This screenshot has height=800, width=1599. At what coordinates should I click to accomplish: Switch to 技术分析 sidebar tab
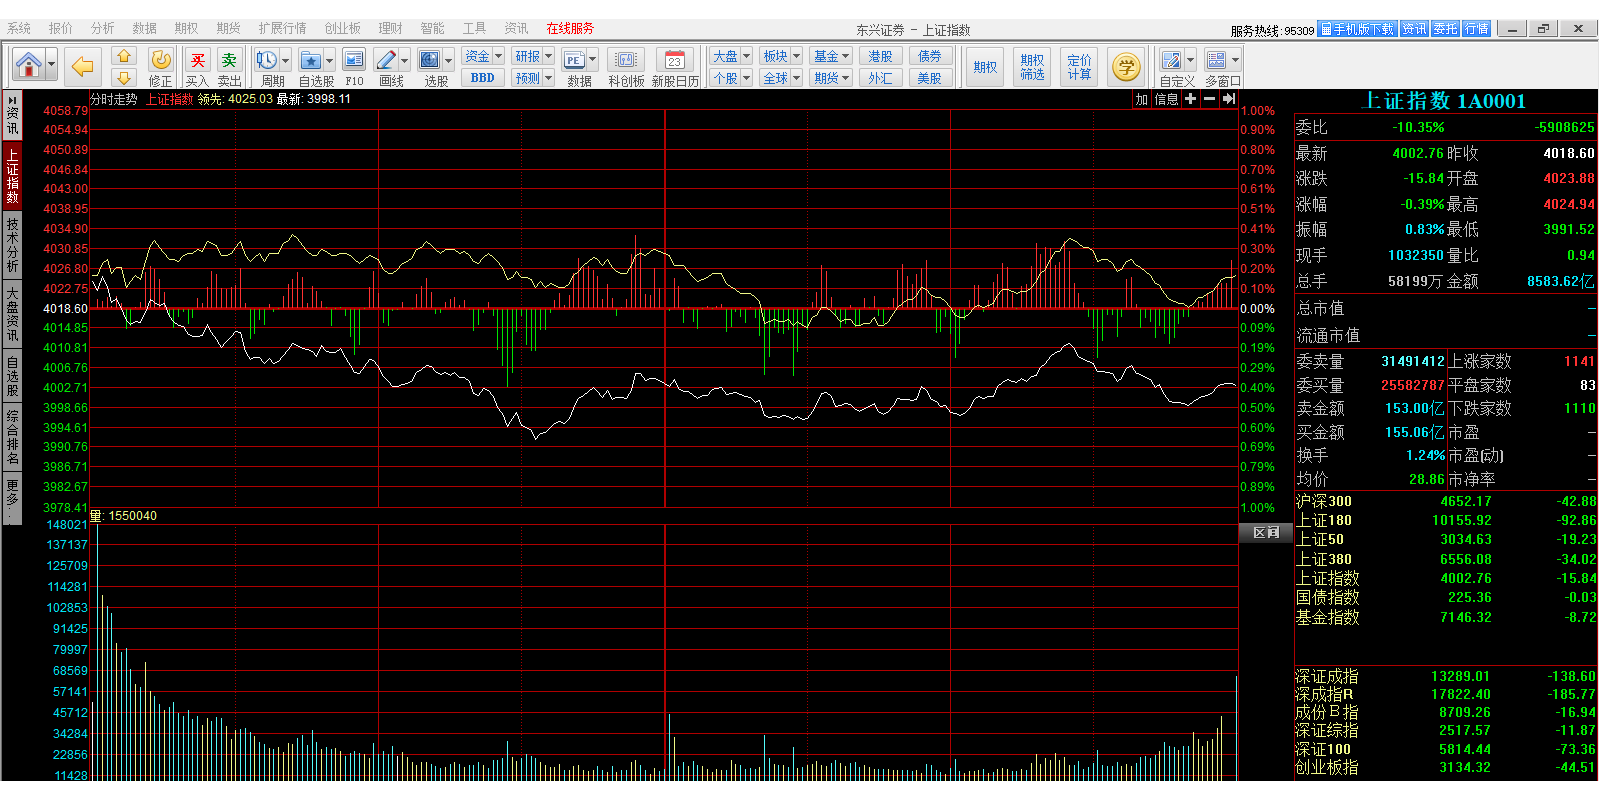12,245
